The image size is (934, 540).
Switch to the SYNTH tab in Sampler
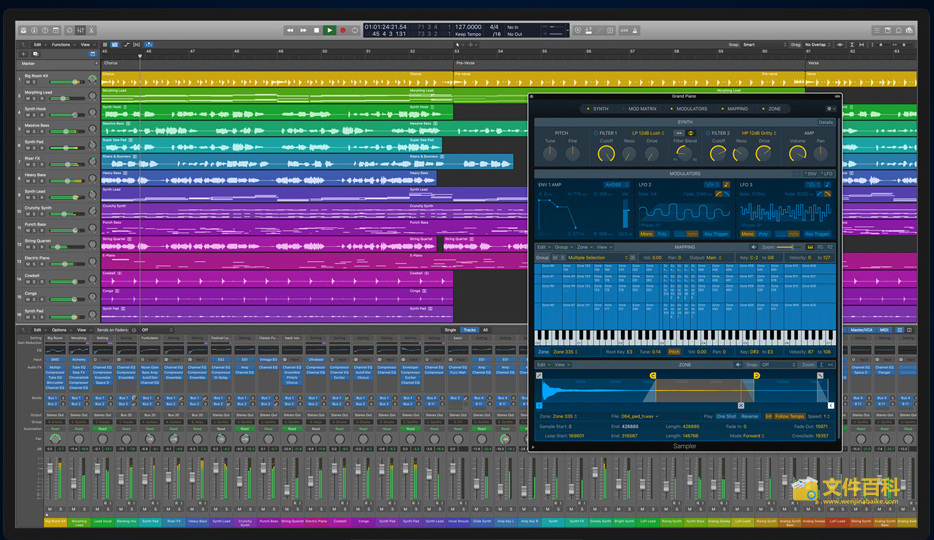[598, 109]
